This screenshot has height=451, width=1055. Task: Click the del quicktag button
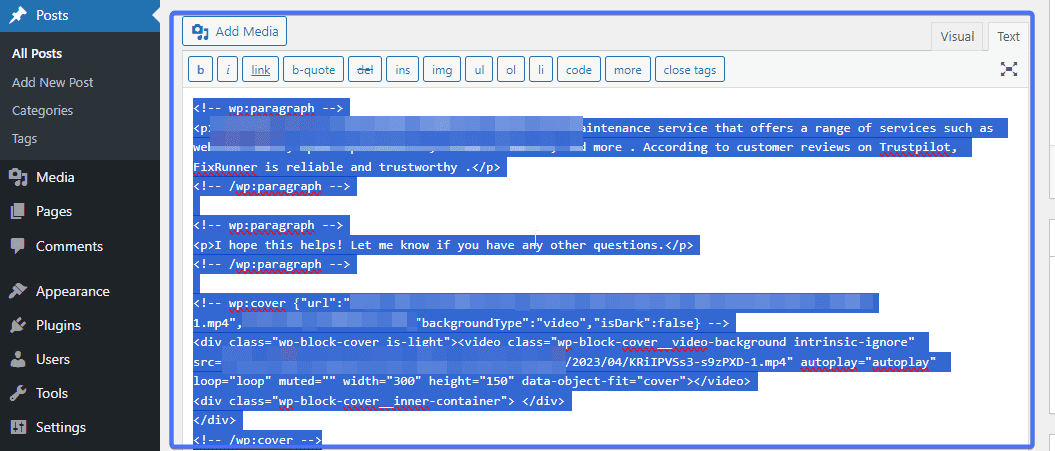pos(365,69)
